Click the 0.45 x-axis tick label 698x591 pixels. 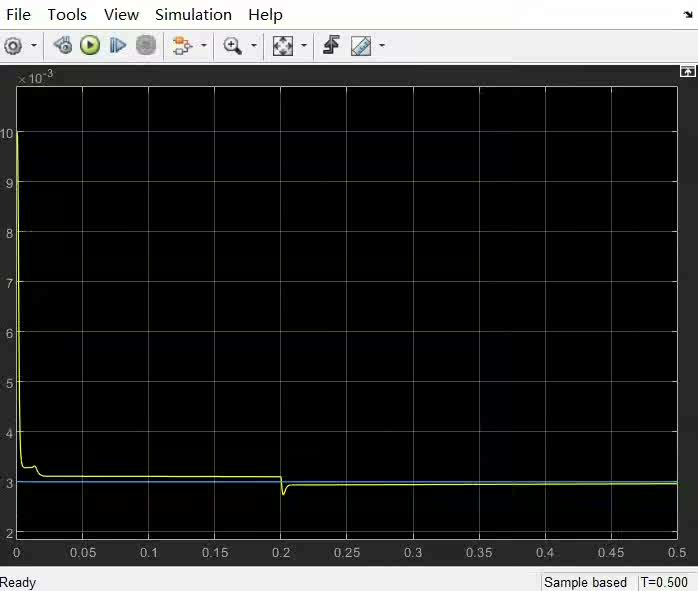(x=611, y=553)
